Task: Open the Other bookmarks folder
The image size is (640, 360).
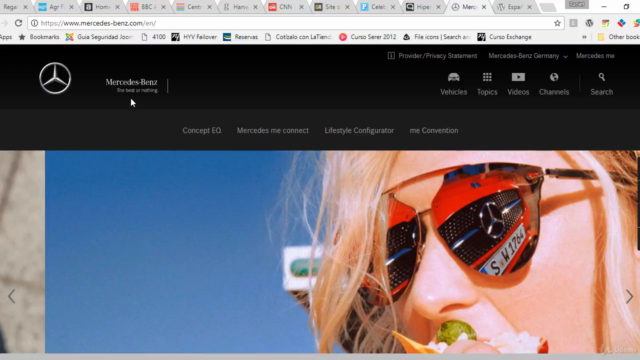Action: (x=619, y=37)
